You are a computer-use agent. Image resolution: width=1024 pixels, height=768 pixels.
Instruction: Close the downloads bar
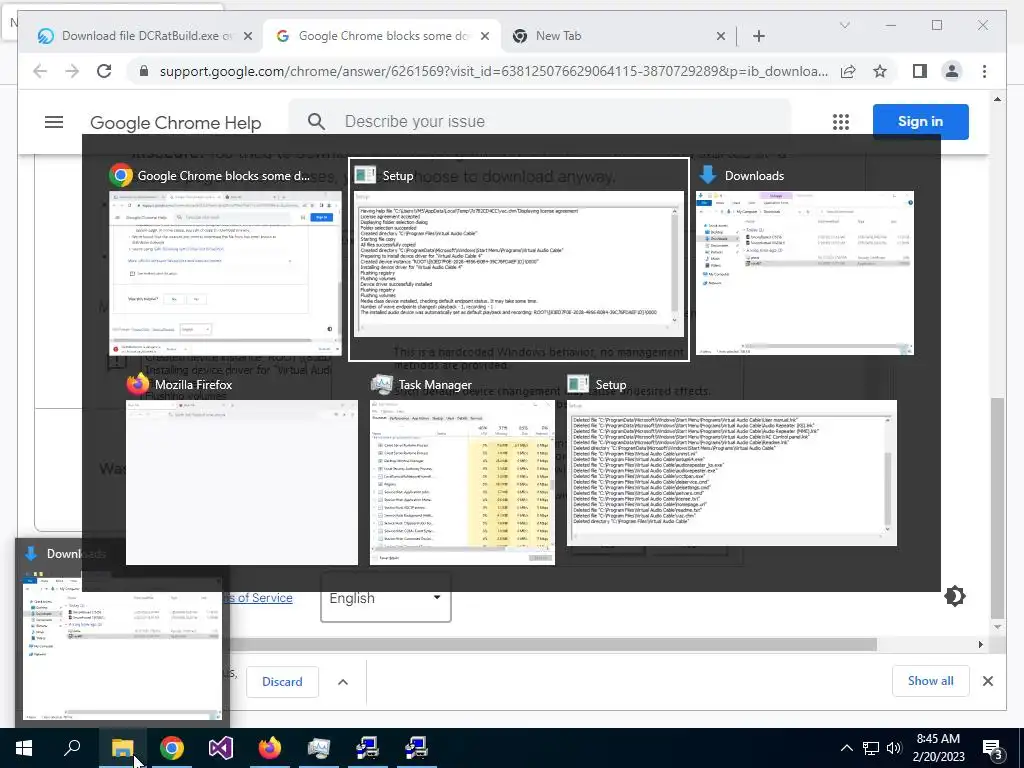coord(987,681)
